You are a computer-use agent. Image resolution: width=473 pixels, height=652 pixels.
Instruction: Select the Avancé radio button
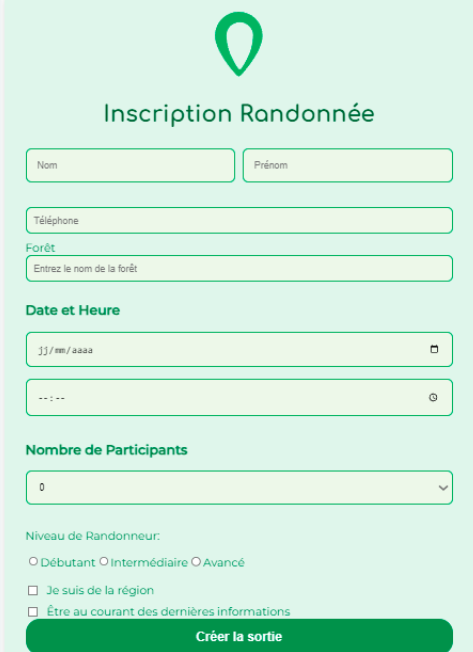pyautogui.click(x=196, y=562)
